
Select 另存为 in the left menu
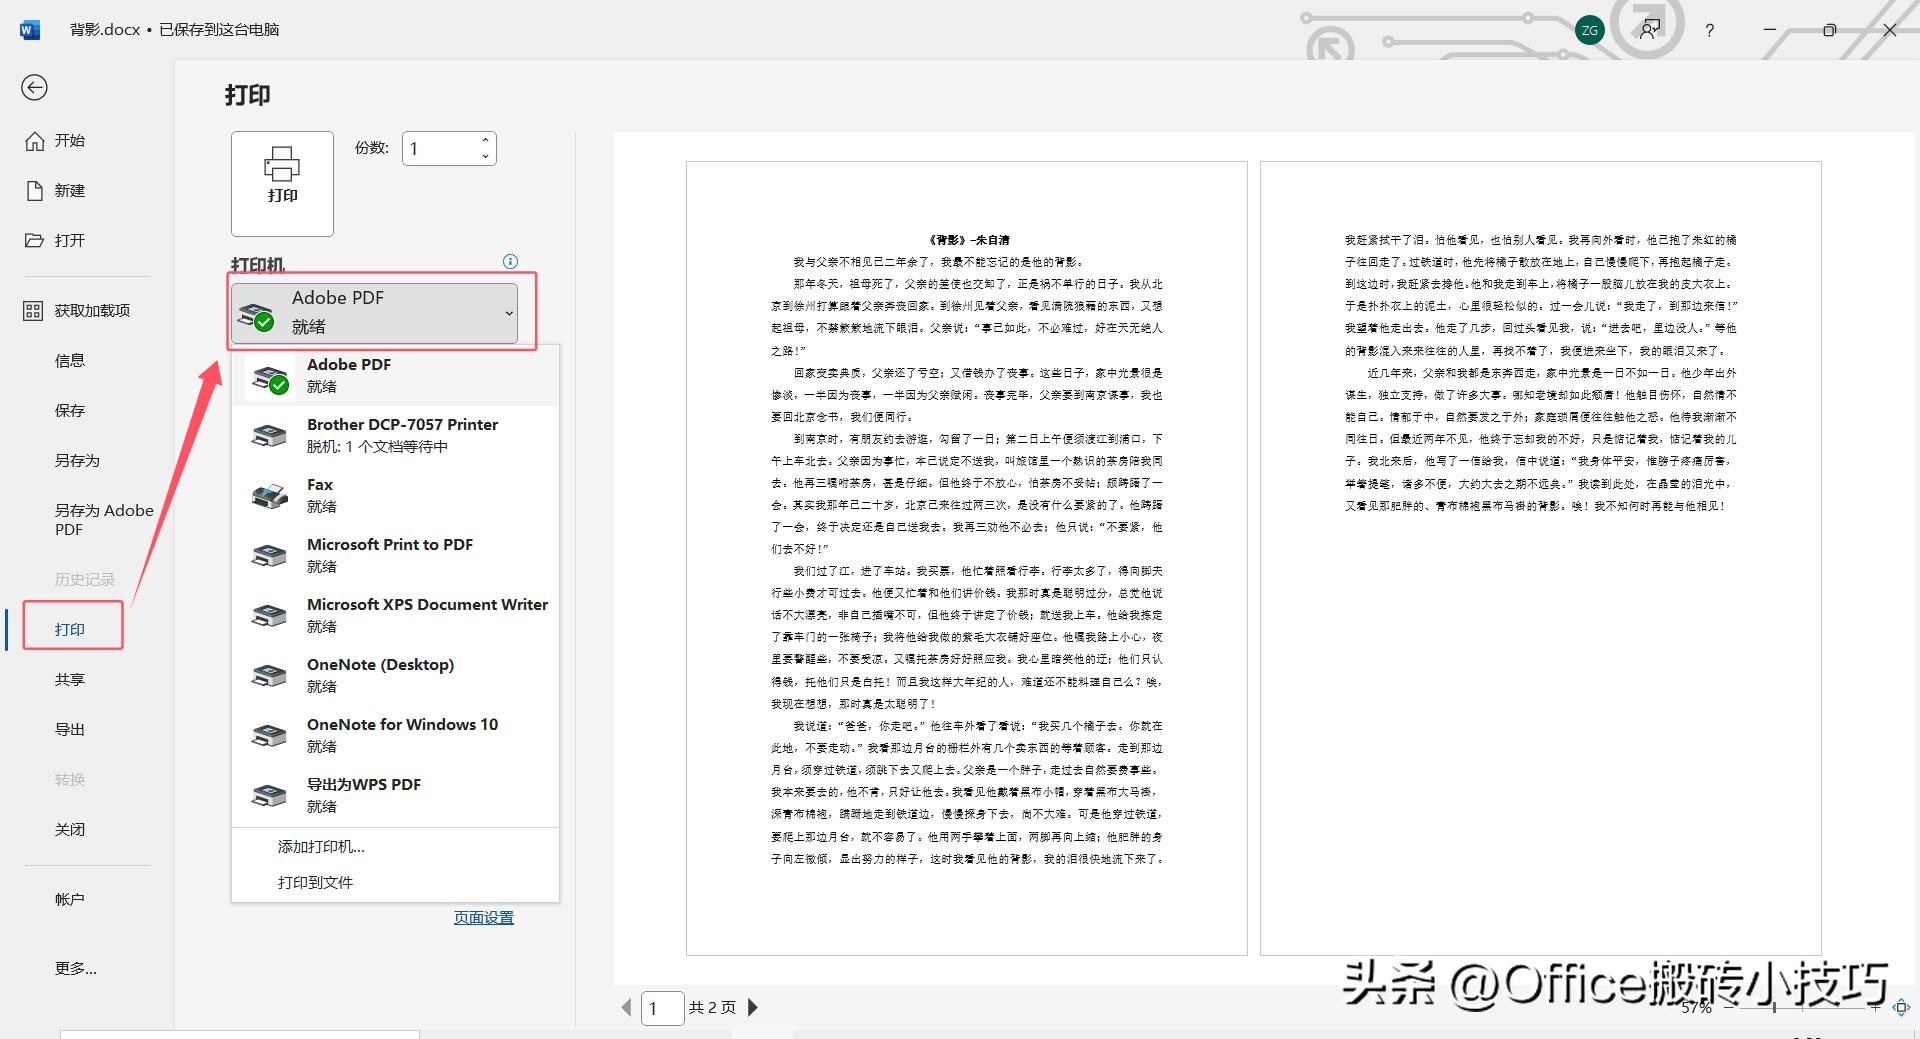click(77, 461)
